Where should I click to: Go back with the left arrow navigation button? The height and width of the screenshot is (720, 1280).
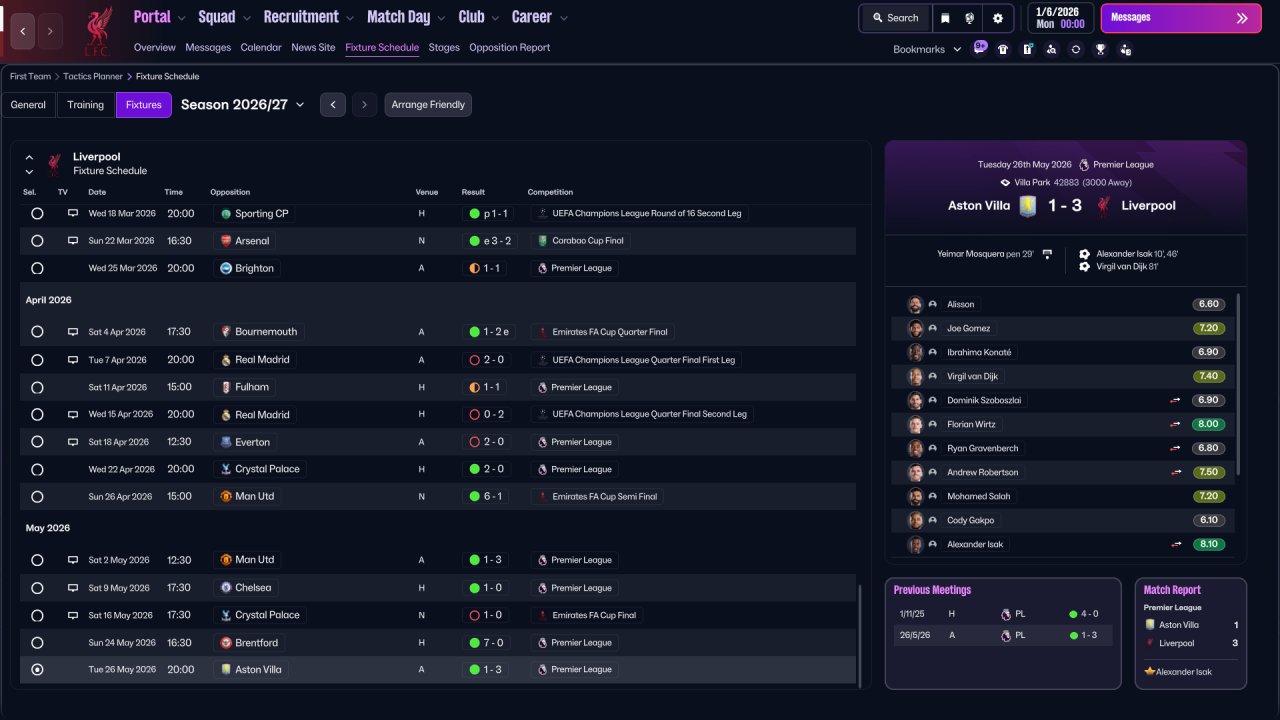tap(23, 31)
